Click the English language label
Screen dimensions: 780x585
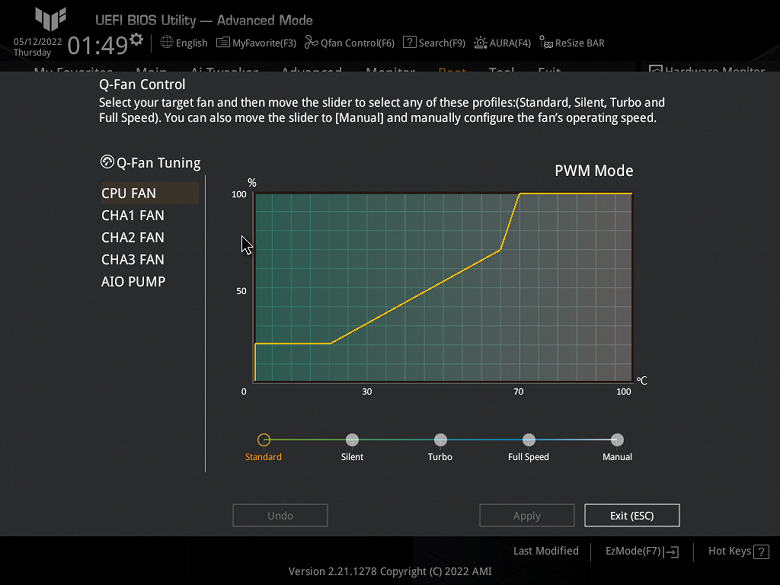pos(192,43)
